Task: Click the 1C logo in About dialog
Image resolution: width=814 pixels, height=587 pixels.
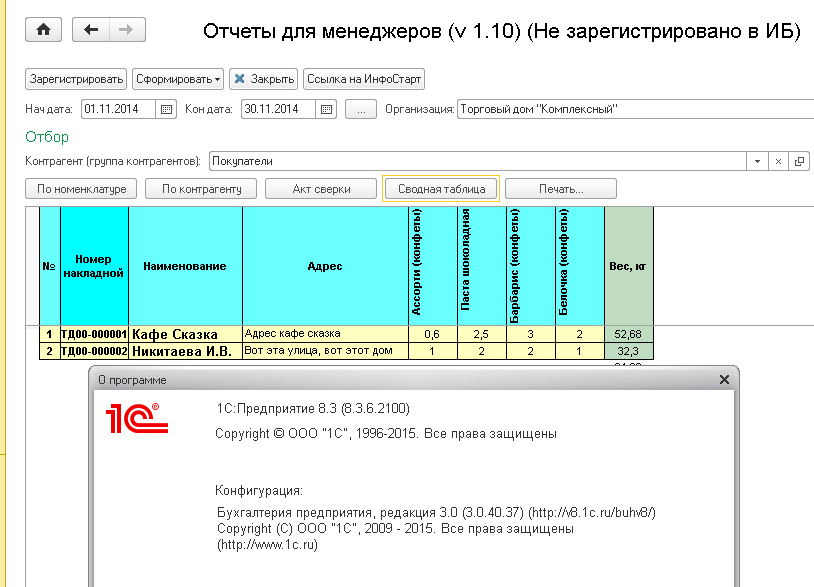Action: [137, 418]
